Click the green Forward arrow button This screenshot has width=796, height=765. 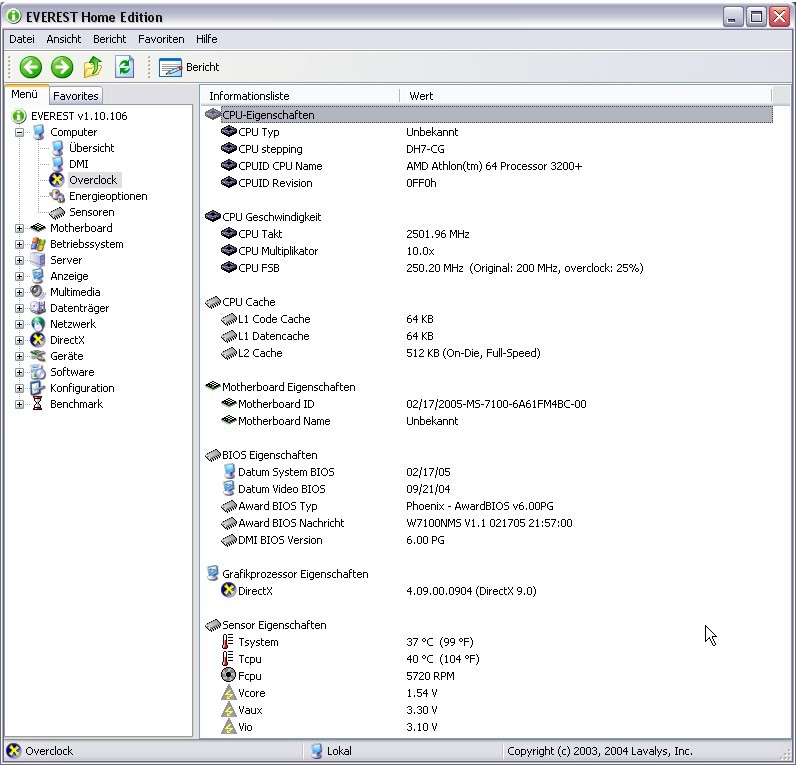tap(62, 67)
